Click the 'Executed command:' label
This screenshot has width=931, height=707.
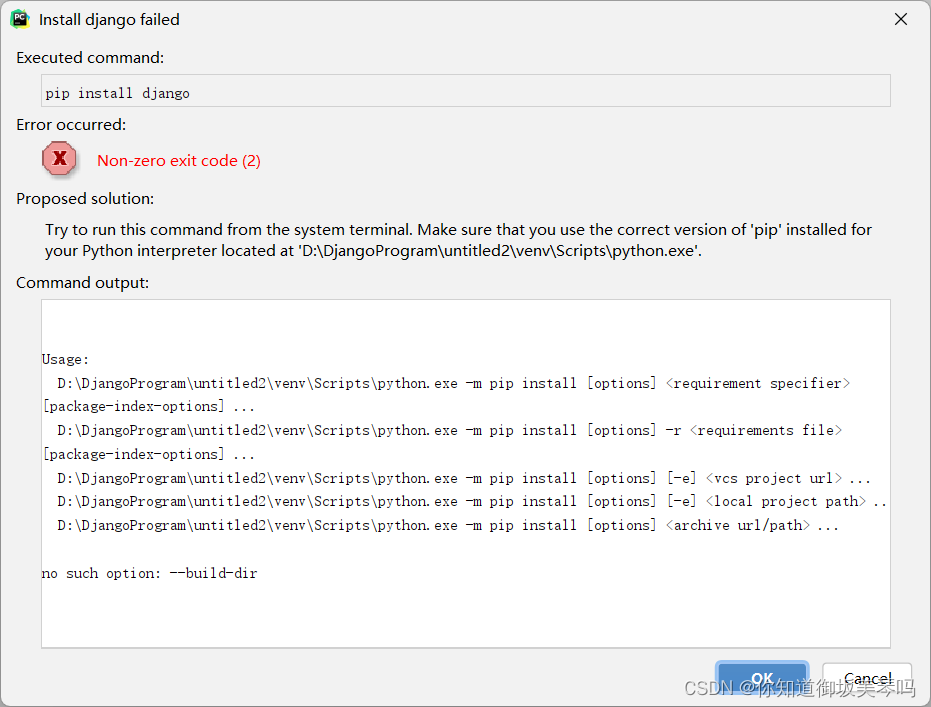(90, 58)
